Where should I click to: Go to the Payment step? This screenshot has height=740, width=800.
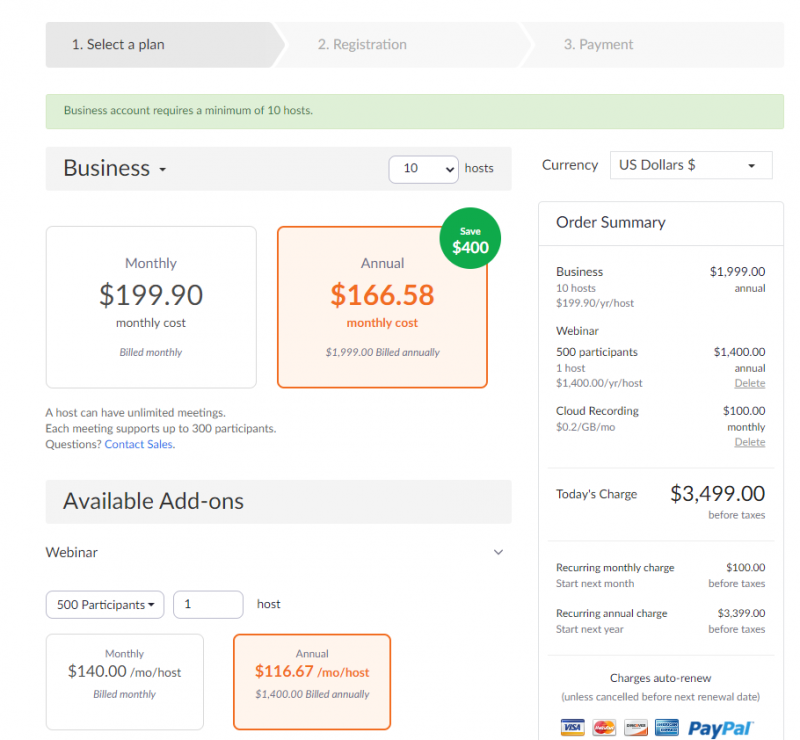[598, 44]
